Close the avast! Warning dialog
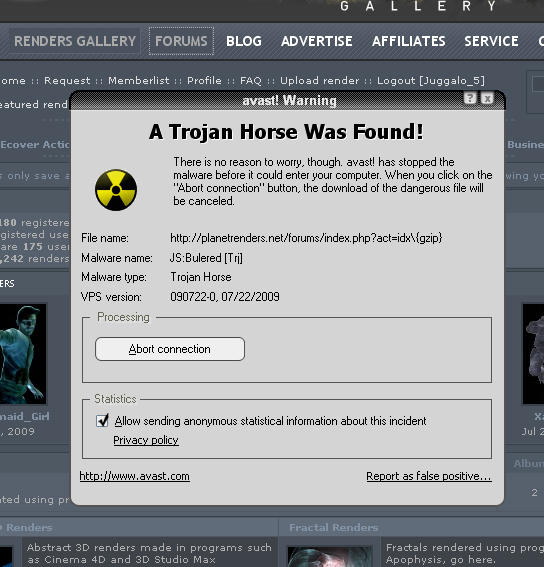The image size is (544, 567). point(487,98)
